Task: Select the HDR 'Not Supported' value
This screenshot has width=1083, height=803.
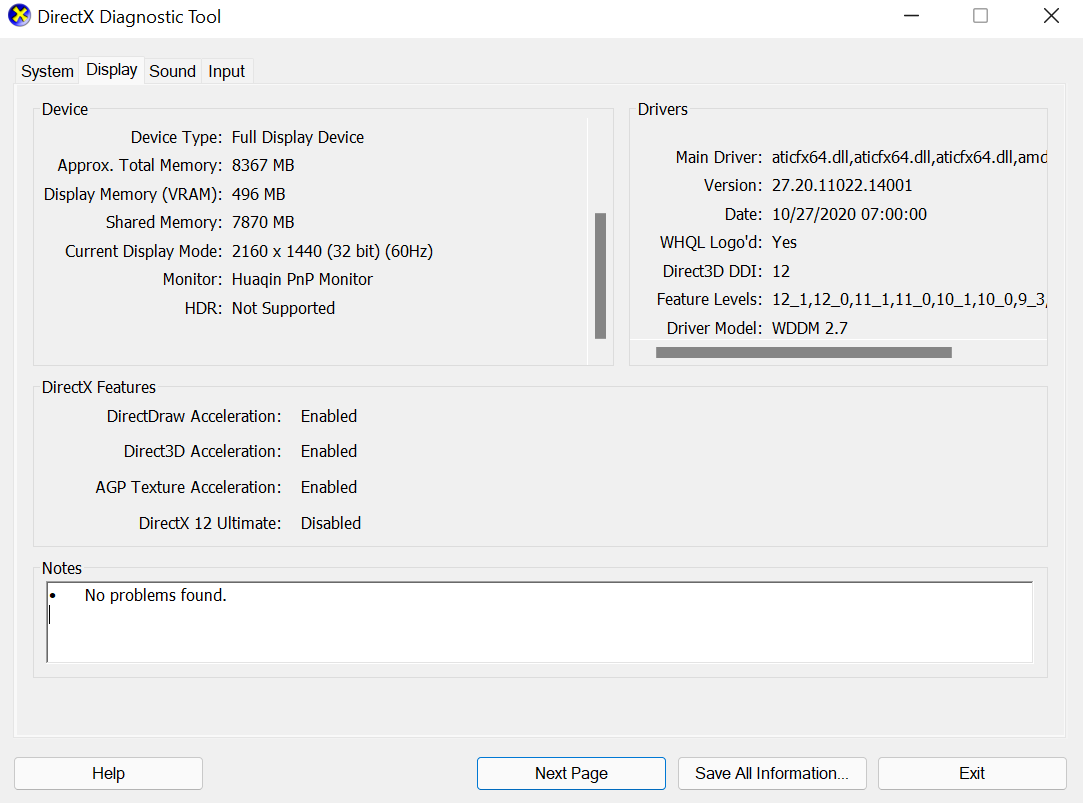Action: click(x=283, y=309)
